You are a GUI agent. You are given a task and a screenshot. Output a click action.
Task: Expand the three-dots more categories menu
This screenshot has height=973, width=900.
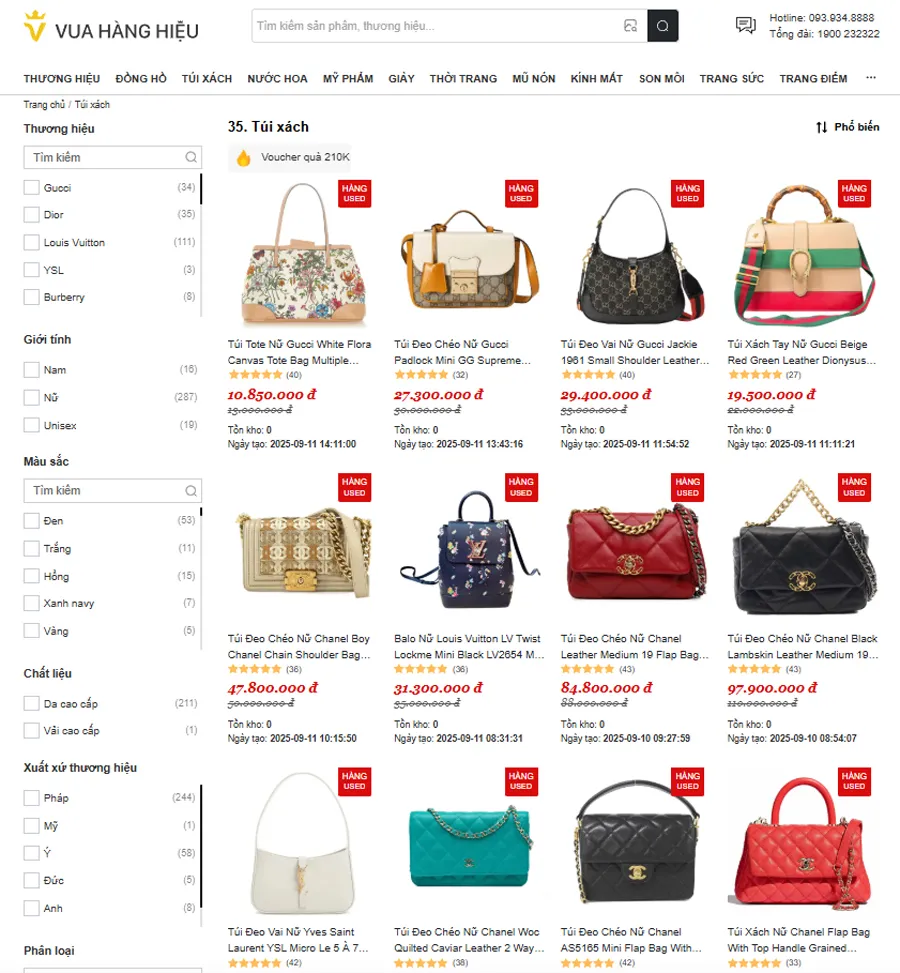(x=871, y=78)
